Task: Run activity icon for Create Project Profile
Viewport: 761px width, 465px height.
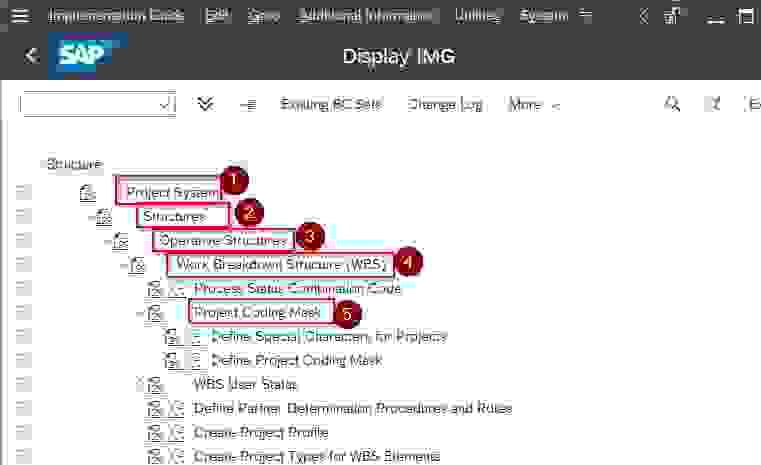Action: click(x=178, y=432)
